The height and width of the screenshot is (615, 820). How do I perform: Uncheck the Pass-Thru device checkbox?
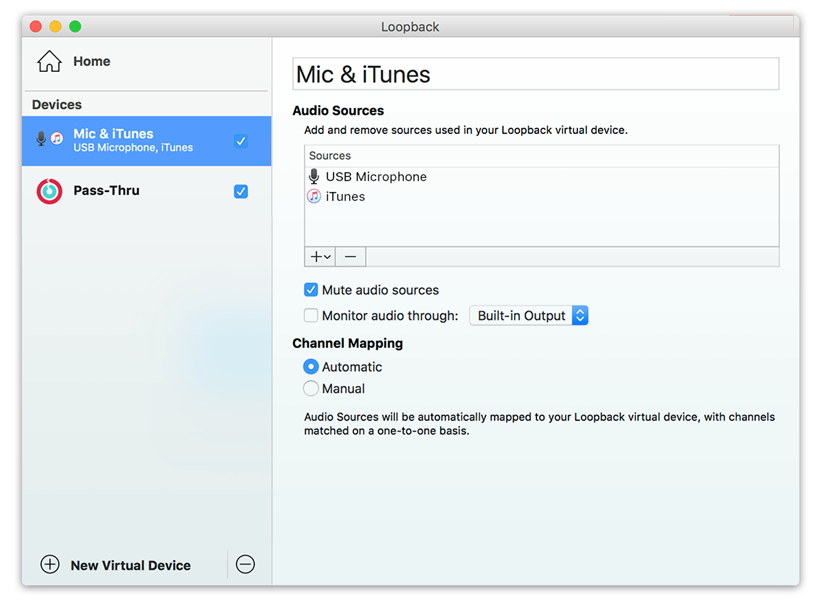[x=241, y=191]
